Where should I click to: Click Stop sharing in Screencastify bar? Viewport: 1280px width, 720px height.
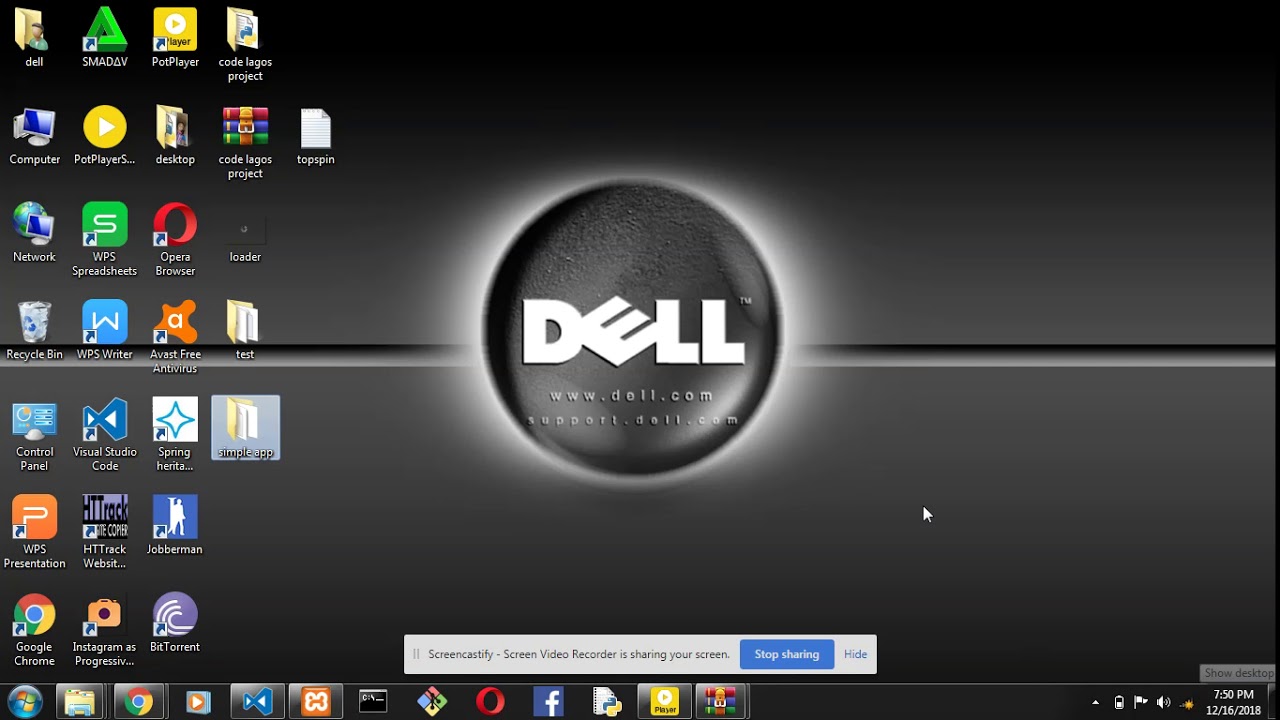(x=787, y=654)
